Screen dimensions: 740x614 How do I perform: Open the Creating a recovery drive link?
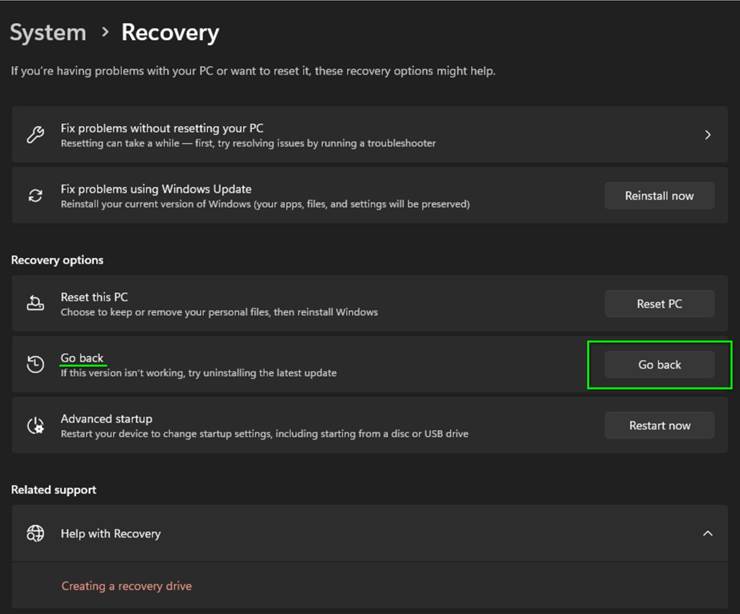[126, 586]
